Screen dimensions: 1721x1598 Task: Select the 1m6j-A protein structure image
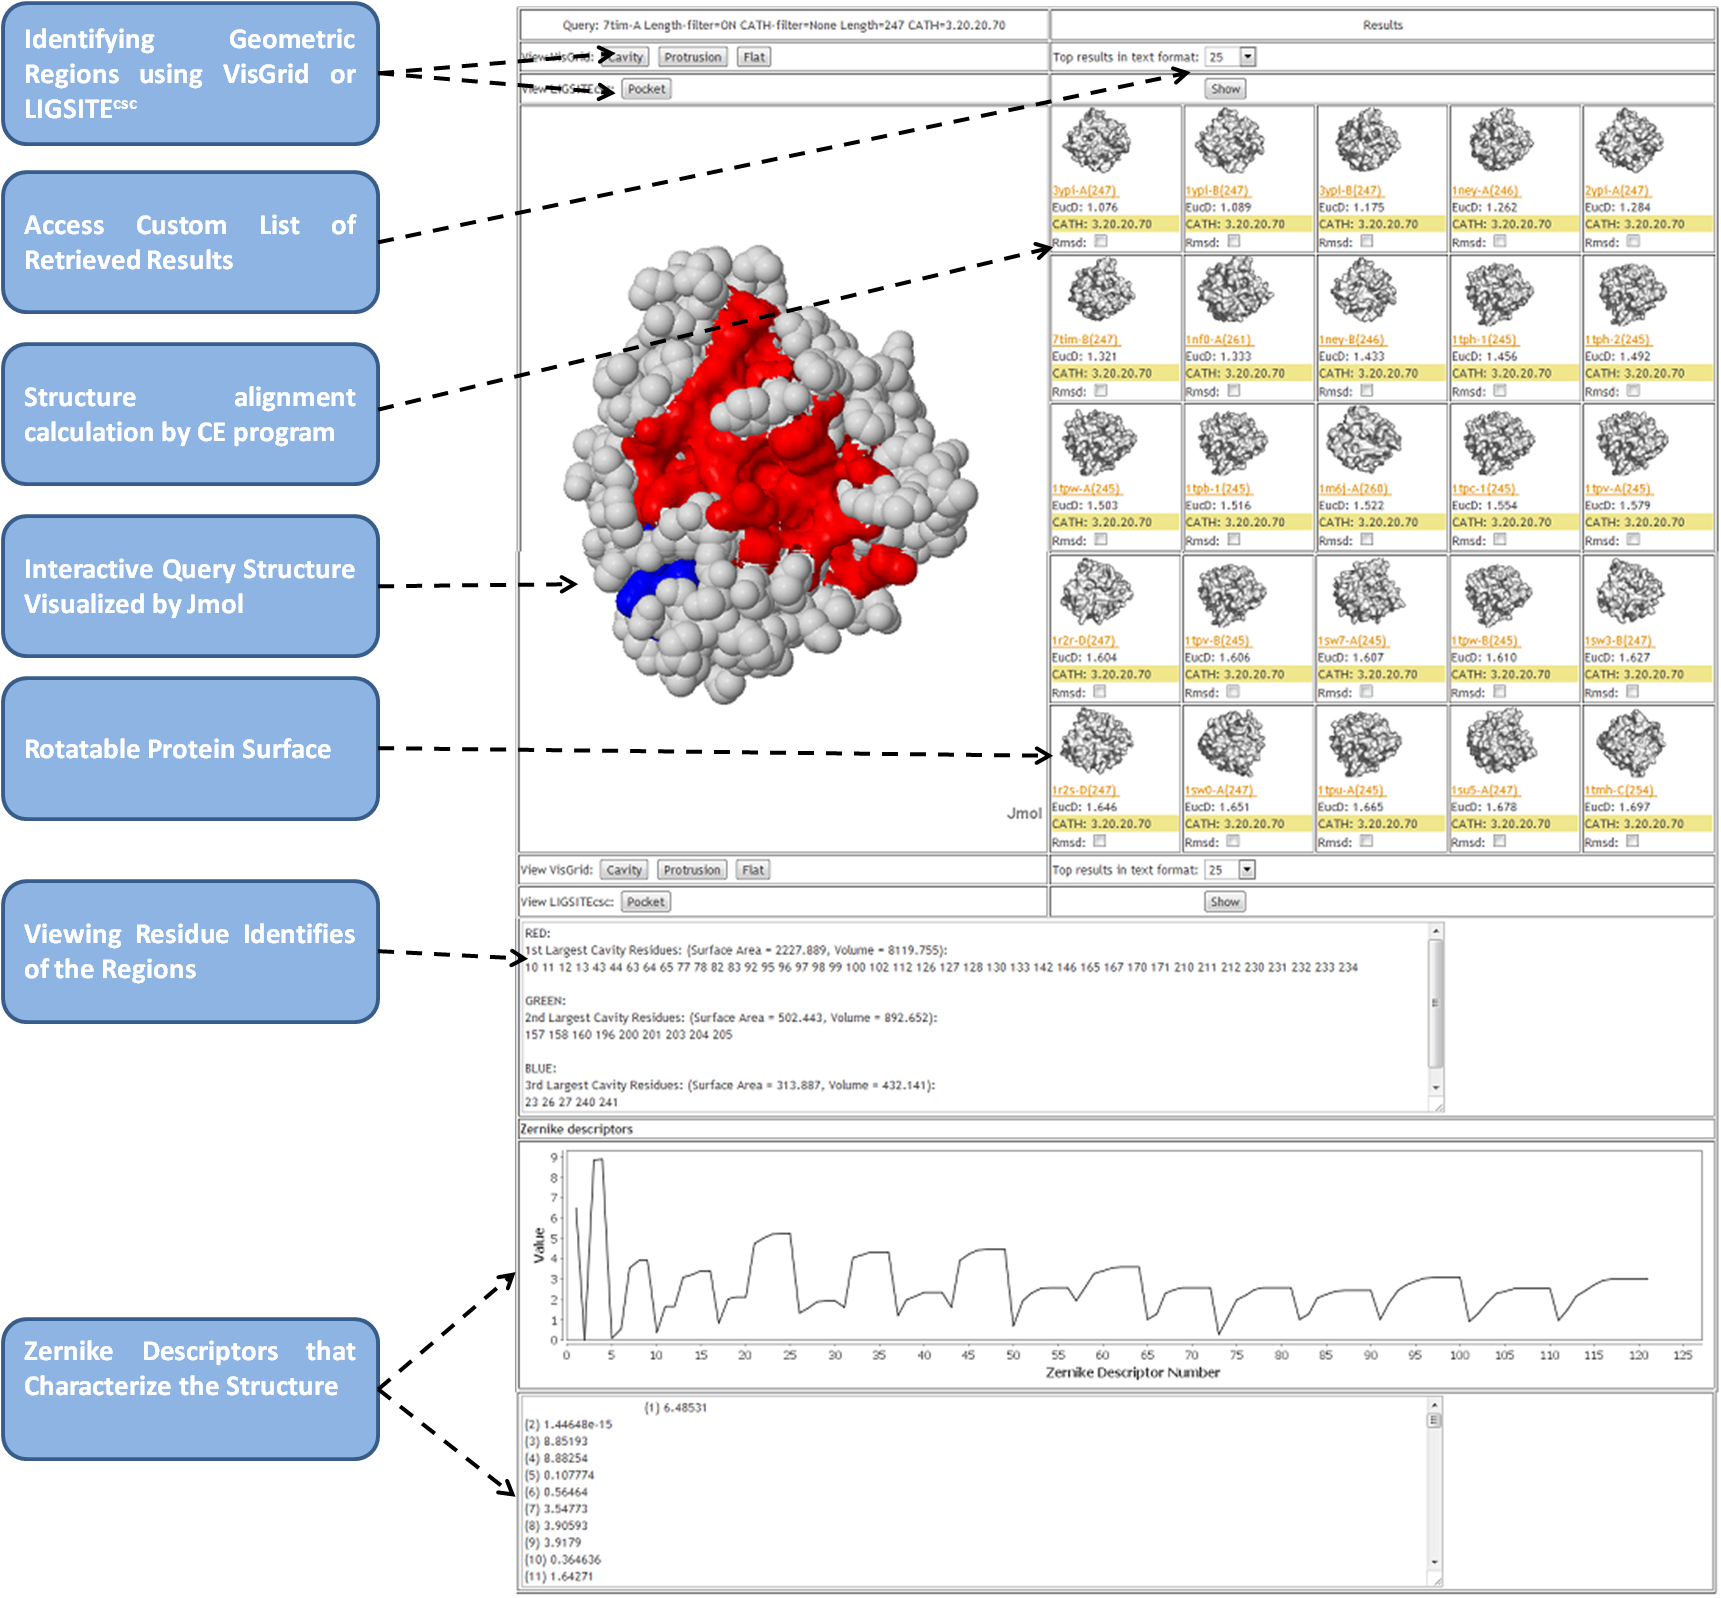point(1364,441)
